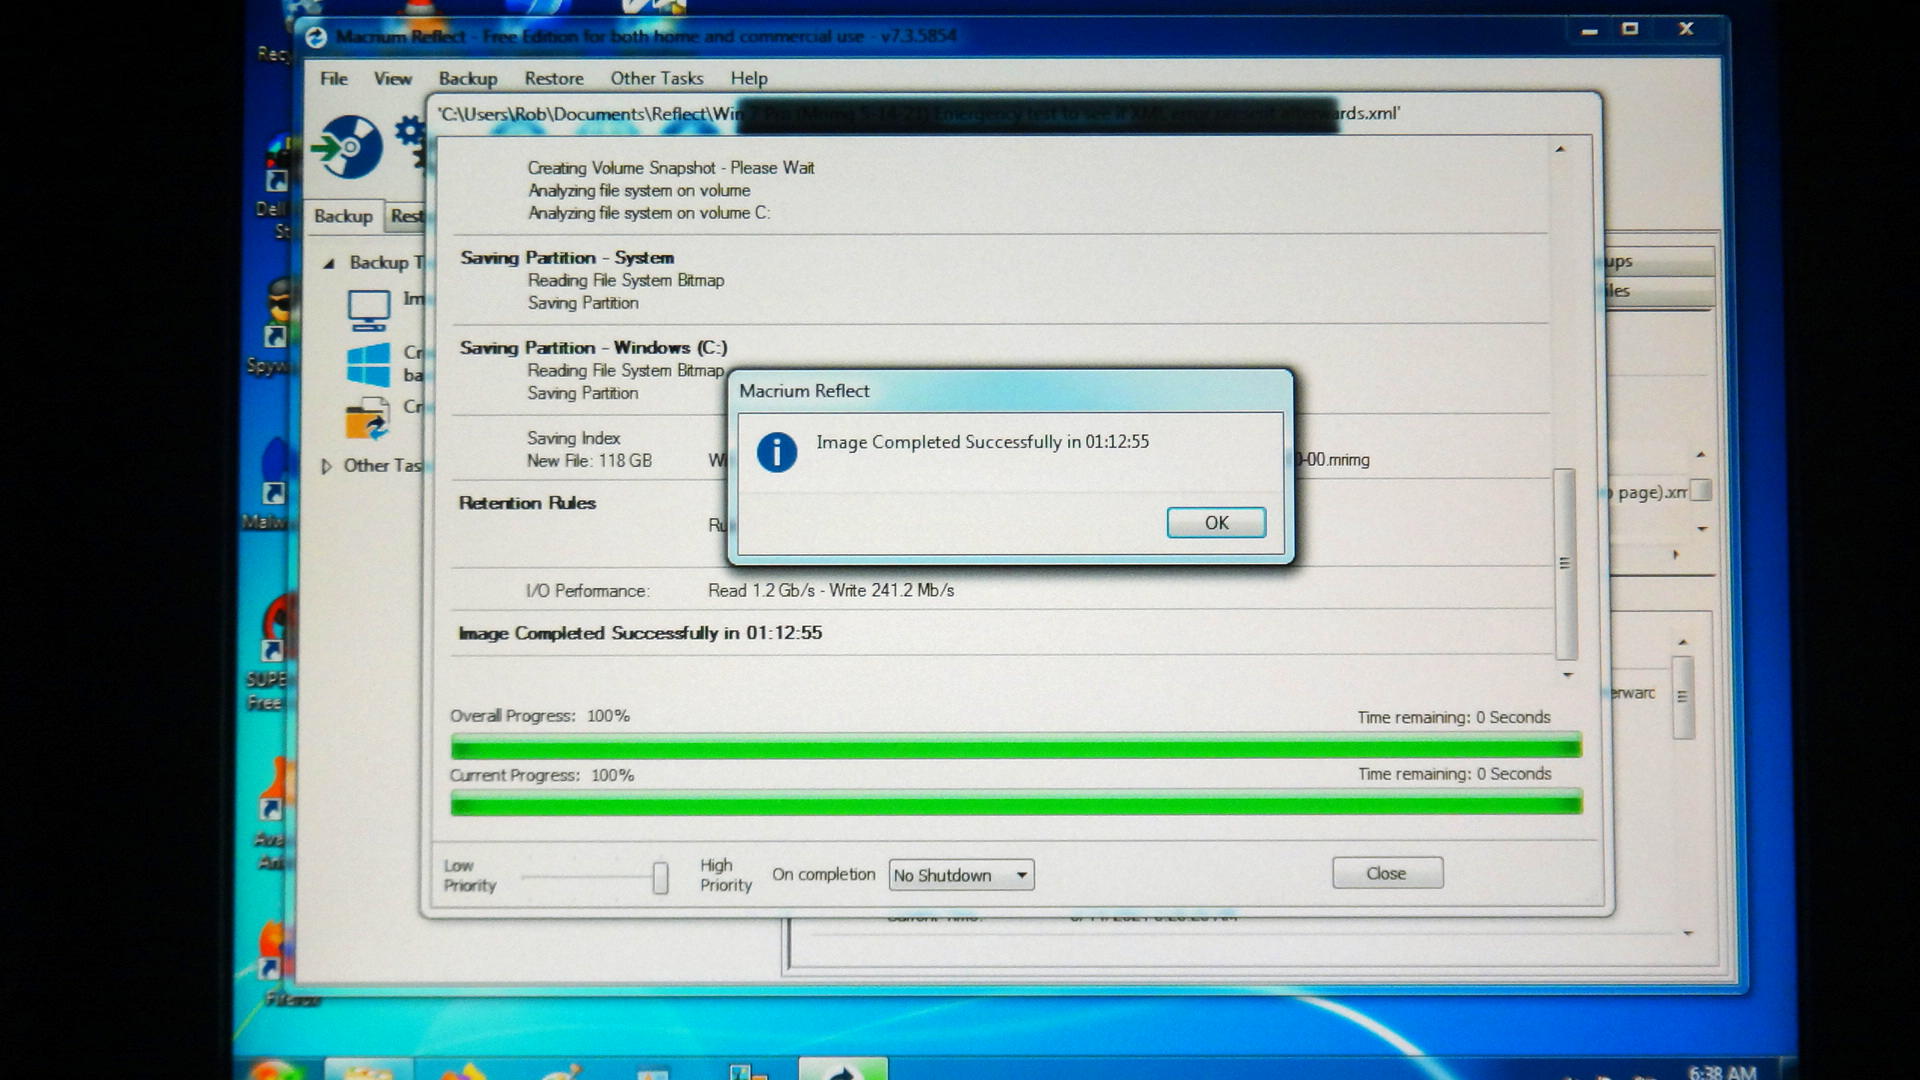Expand the Other Tasks tree section

click(326, 466)
